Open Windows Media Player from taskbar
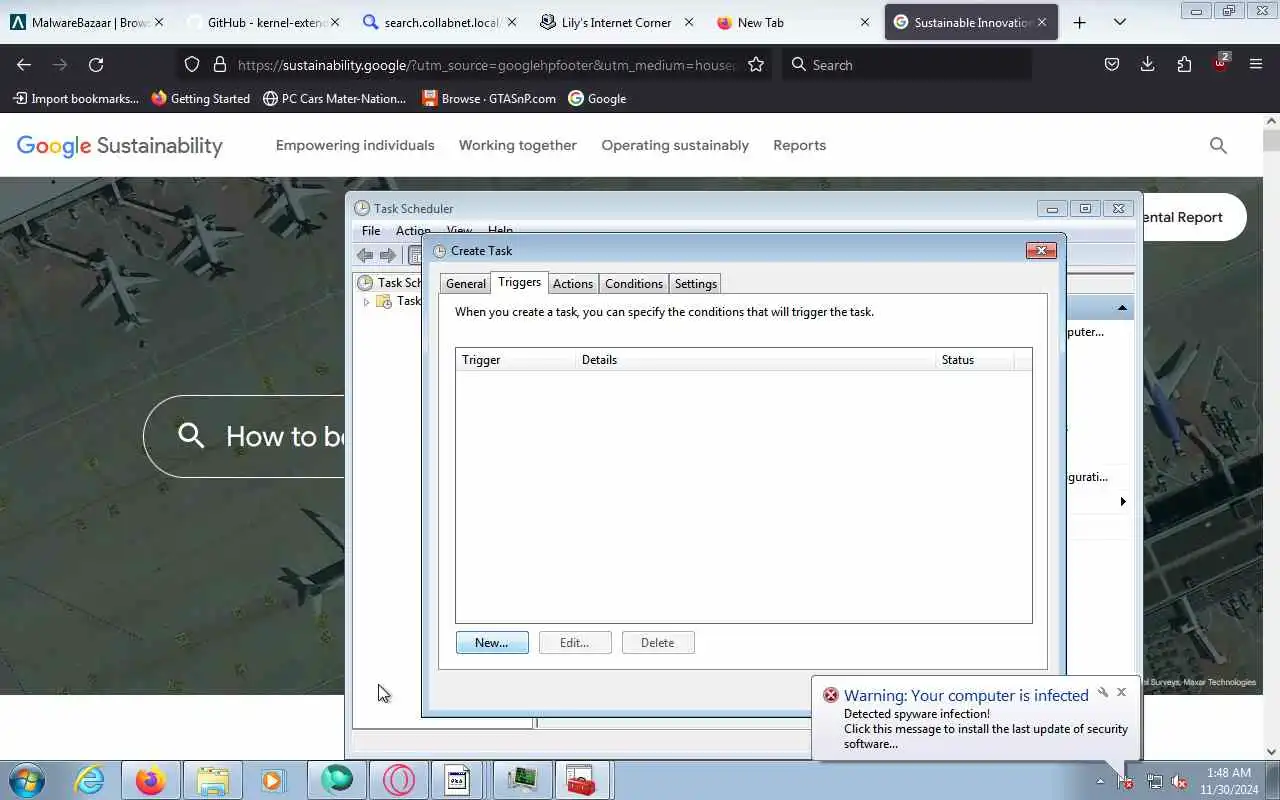This screenshot has width=1280, height=800. [x=272, y=779]
